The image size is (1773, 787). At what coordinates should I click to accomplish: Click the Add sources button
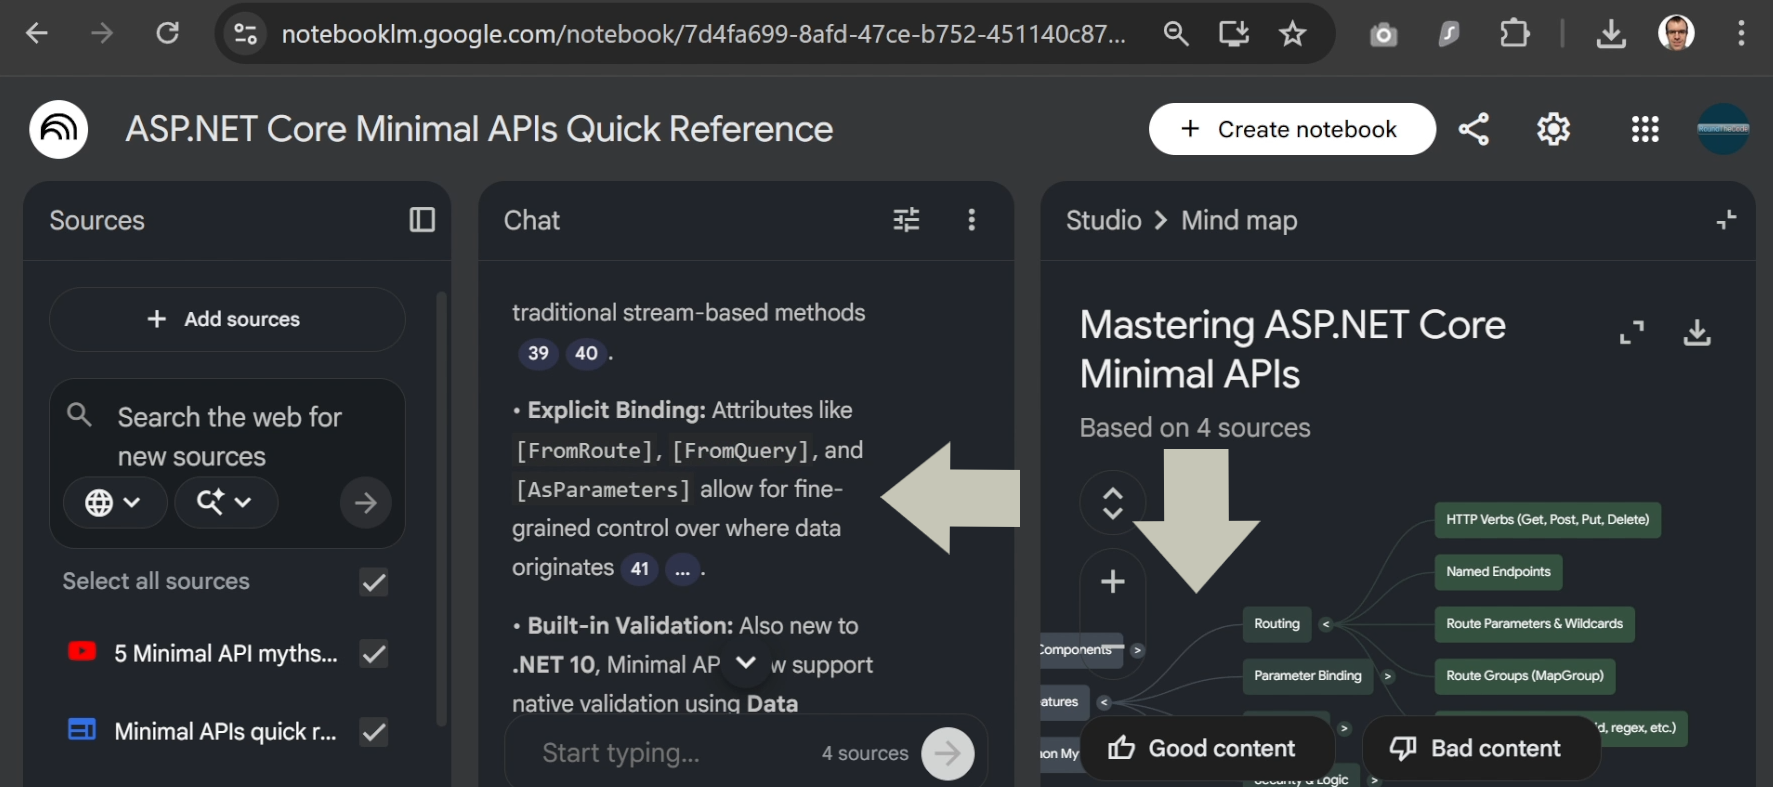226,319
